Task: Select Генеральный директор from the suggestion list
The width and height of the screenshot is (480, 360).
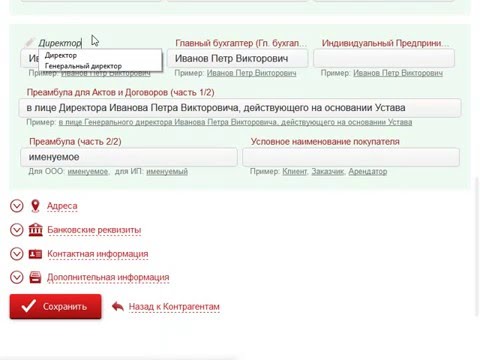Action: pos(100,66)
